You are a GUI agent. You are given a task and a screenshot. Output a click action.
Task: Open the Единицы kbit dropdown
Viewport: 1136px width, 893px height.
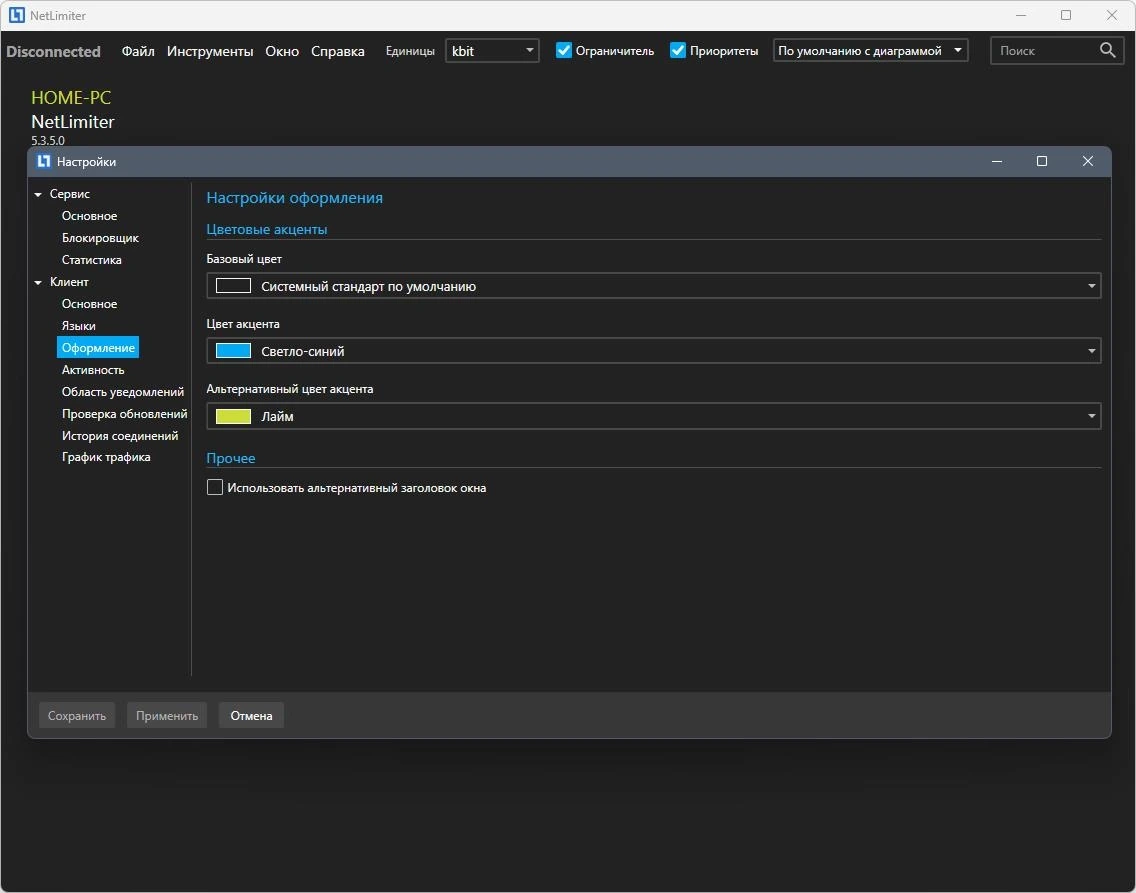point(492,51)
